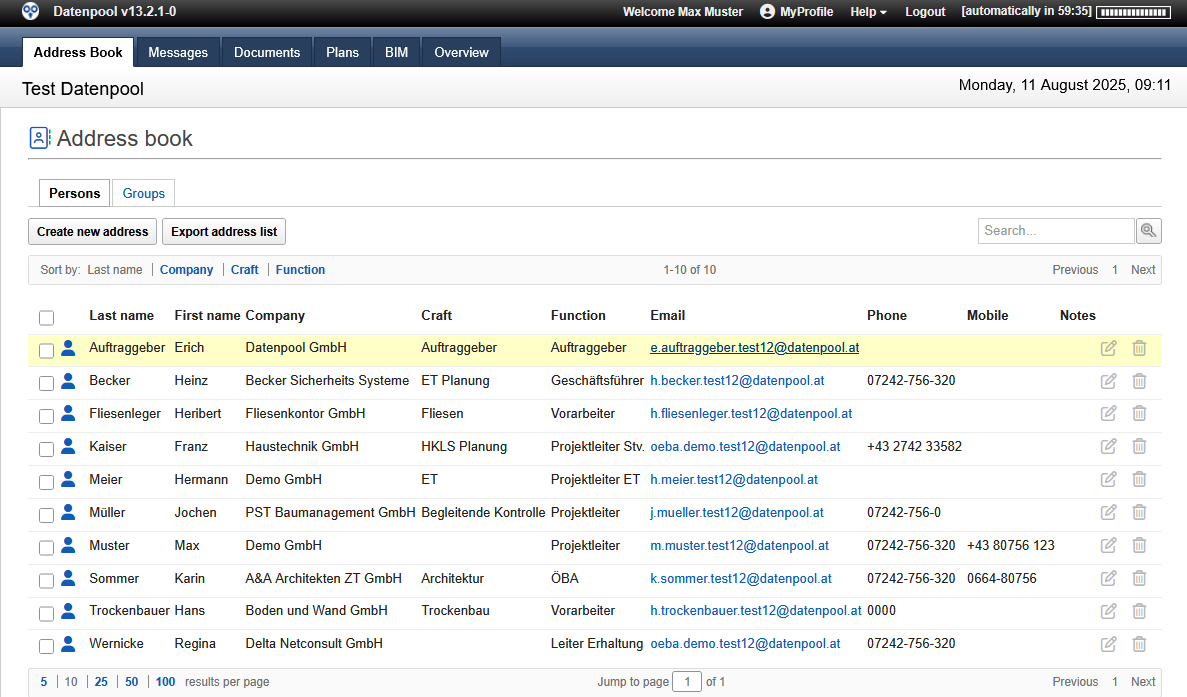Image resolution: width=1187 pixels, height=697 pixels.
Task: Click trash icon for Wernicke row
Action: [x=1139, y=644]
